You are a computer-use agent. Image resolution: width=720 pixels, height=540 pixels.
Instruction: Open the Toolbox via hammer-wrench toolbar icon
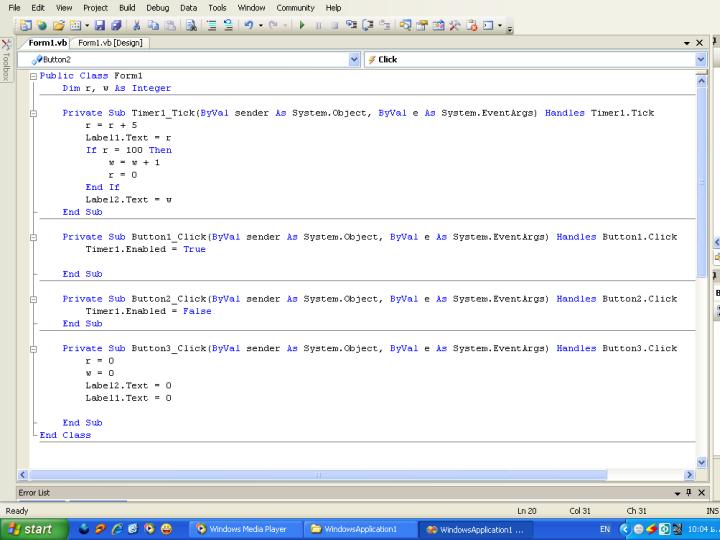point(455,25)
